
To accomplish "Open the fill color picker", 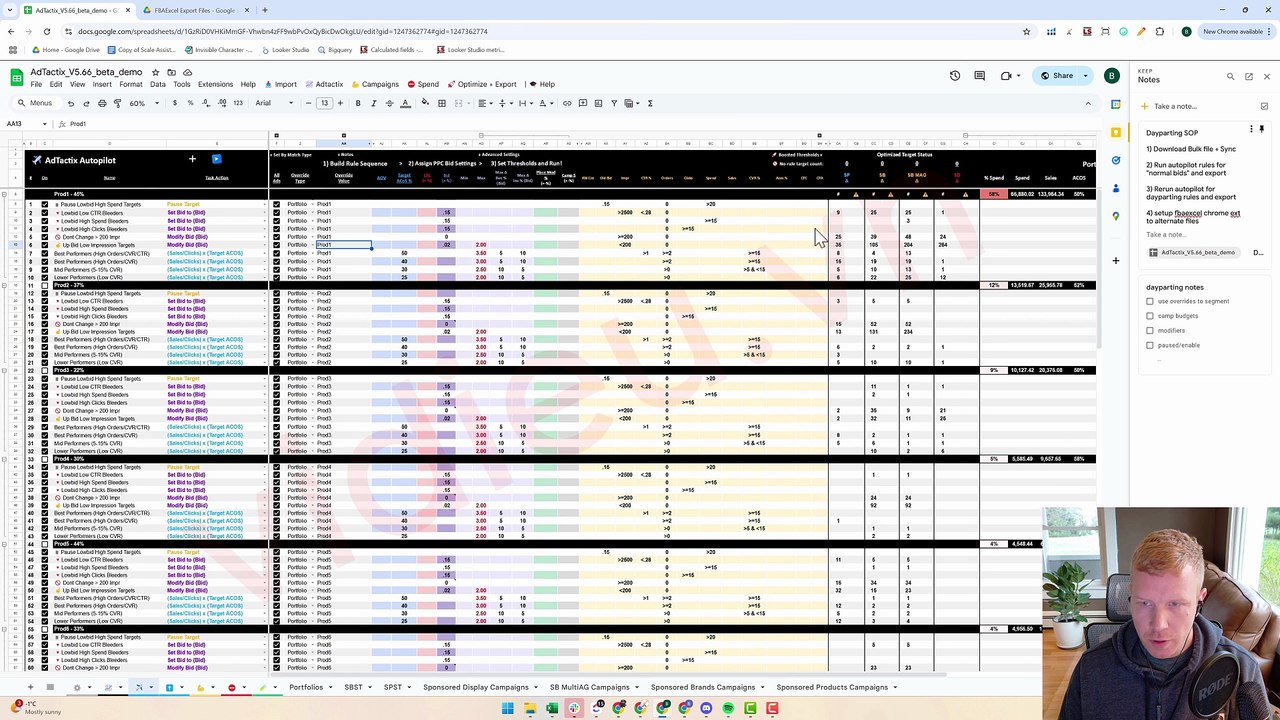I will (x=425, y=103).
